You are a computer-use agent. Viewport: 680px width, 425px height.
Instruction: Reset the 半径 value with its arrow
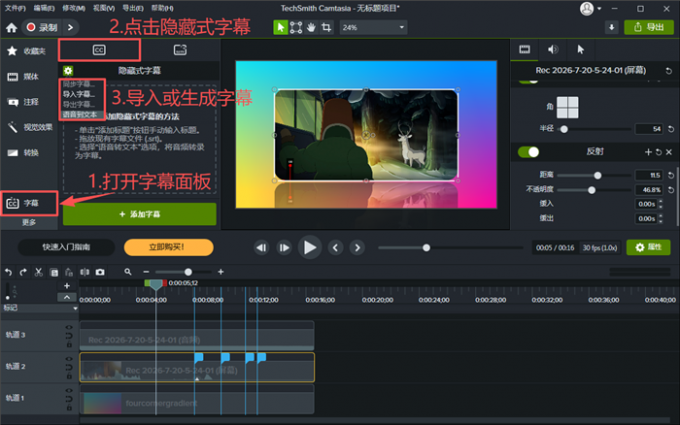(671, 129)
